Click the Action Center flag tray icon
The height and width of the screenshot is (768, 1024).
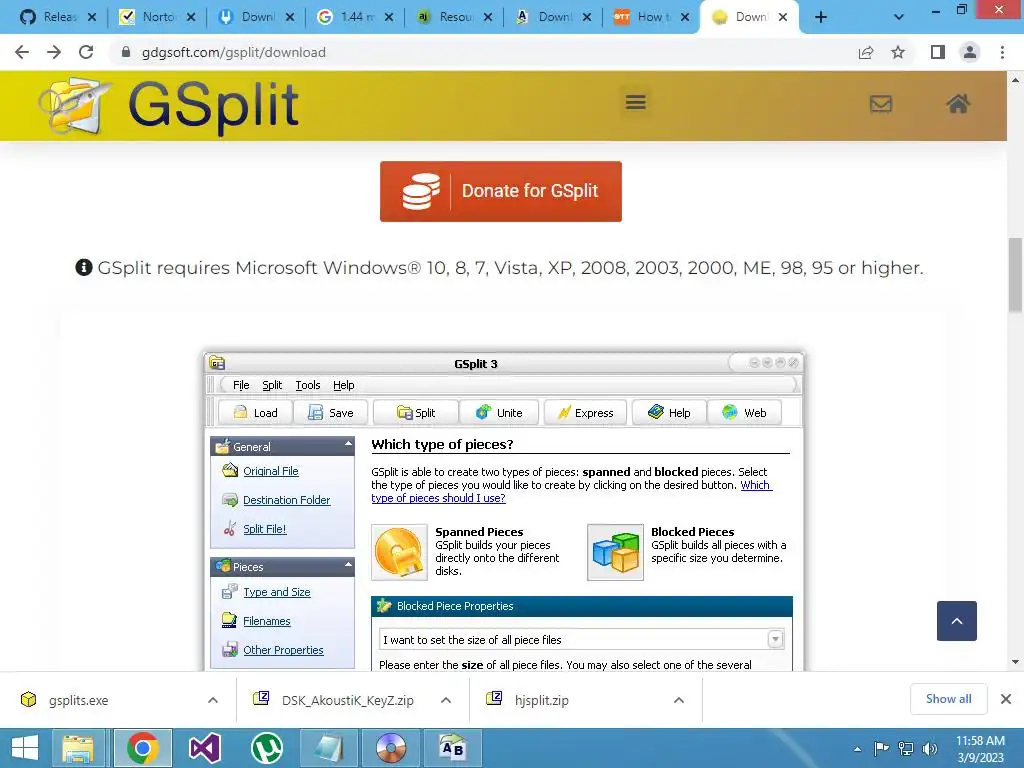tap(881, 748)
